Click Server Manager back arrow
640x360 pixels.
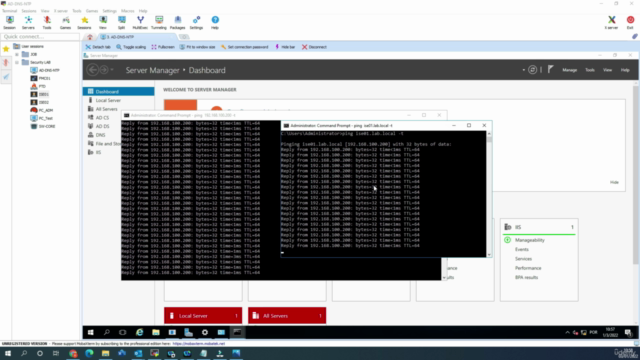click(x=93, y=70)
